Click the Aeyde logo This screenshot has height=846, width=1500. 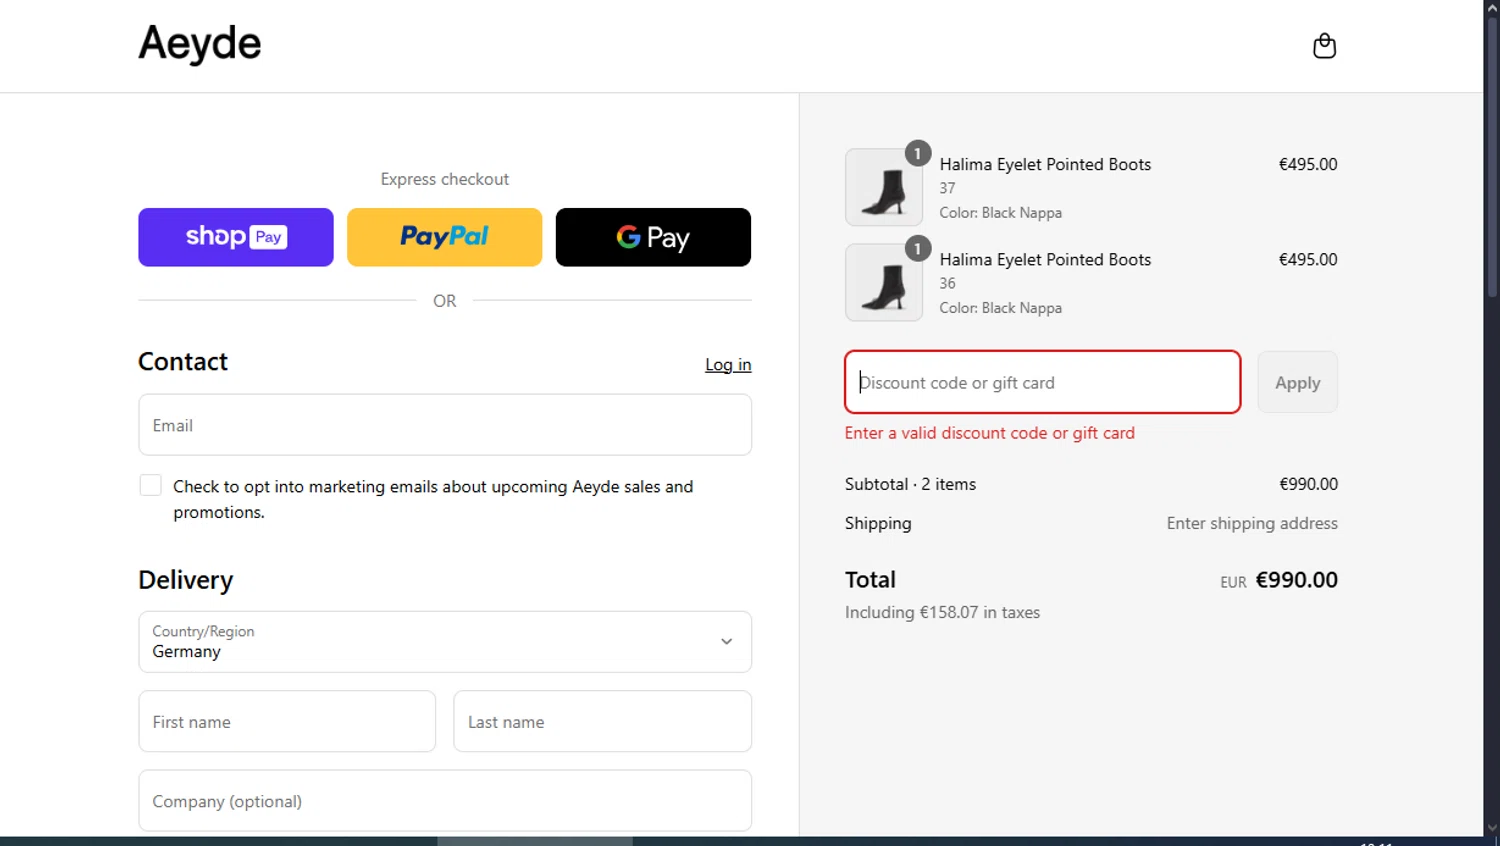(200, 44)
